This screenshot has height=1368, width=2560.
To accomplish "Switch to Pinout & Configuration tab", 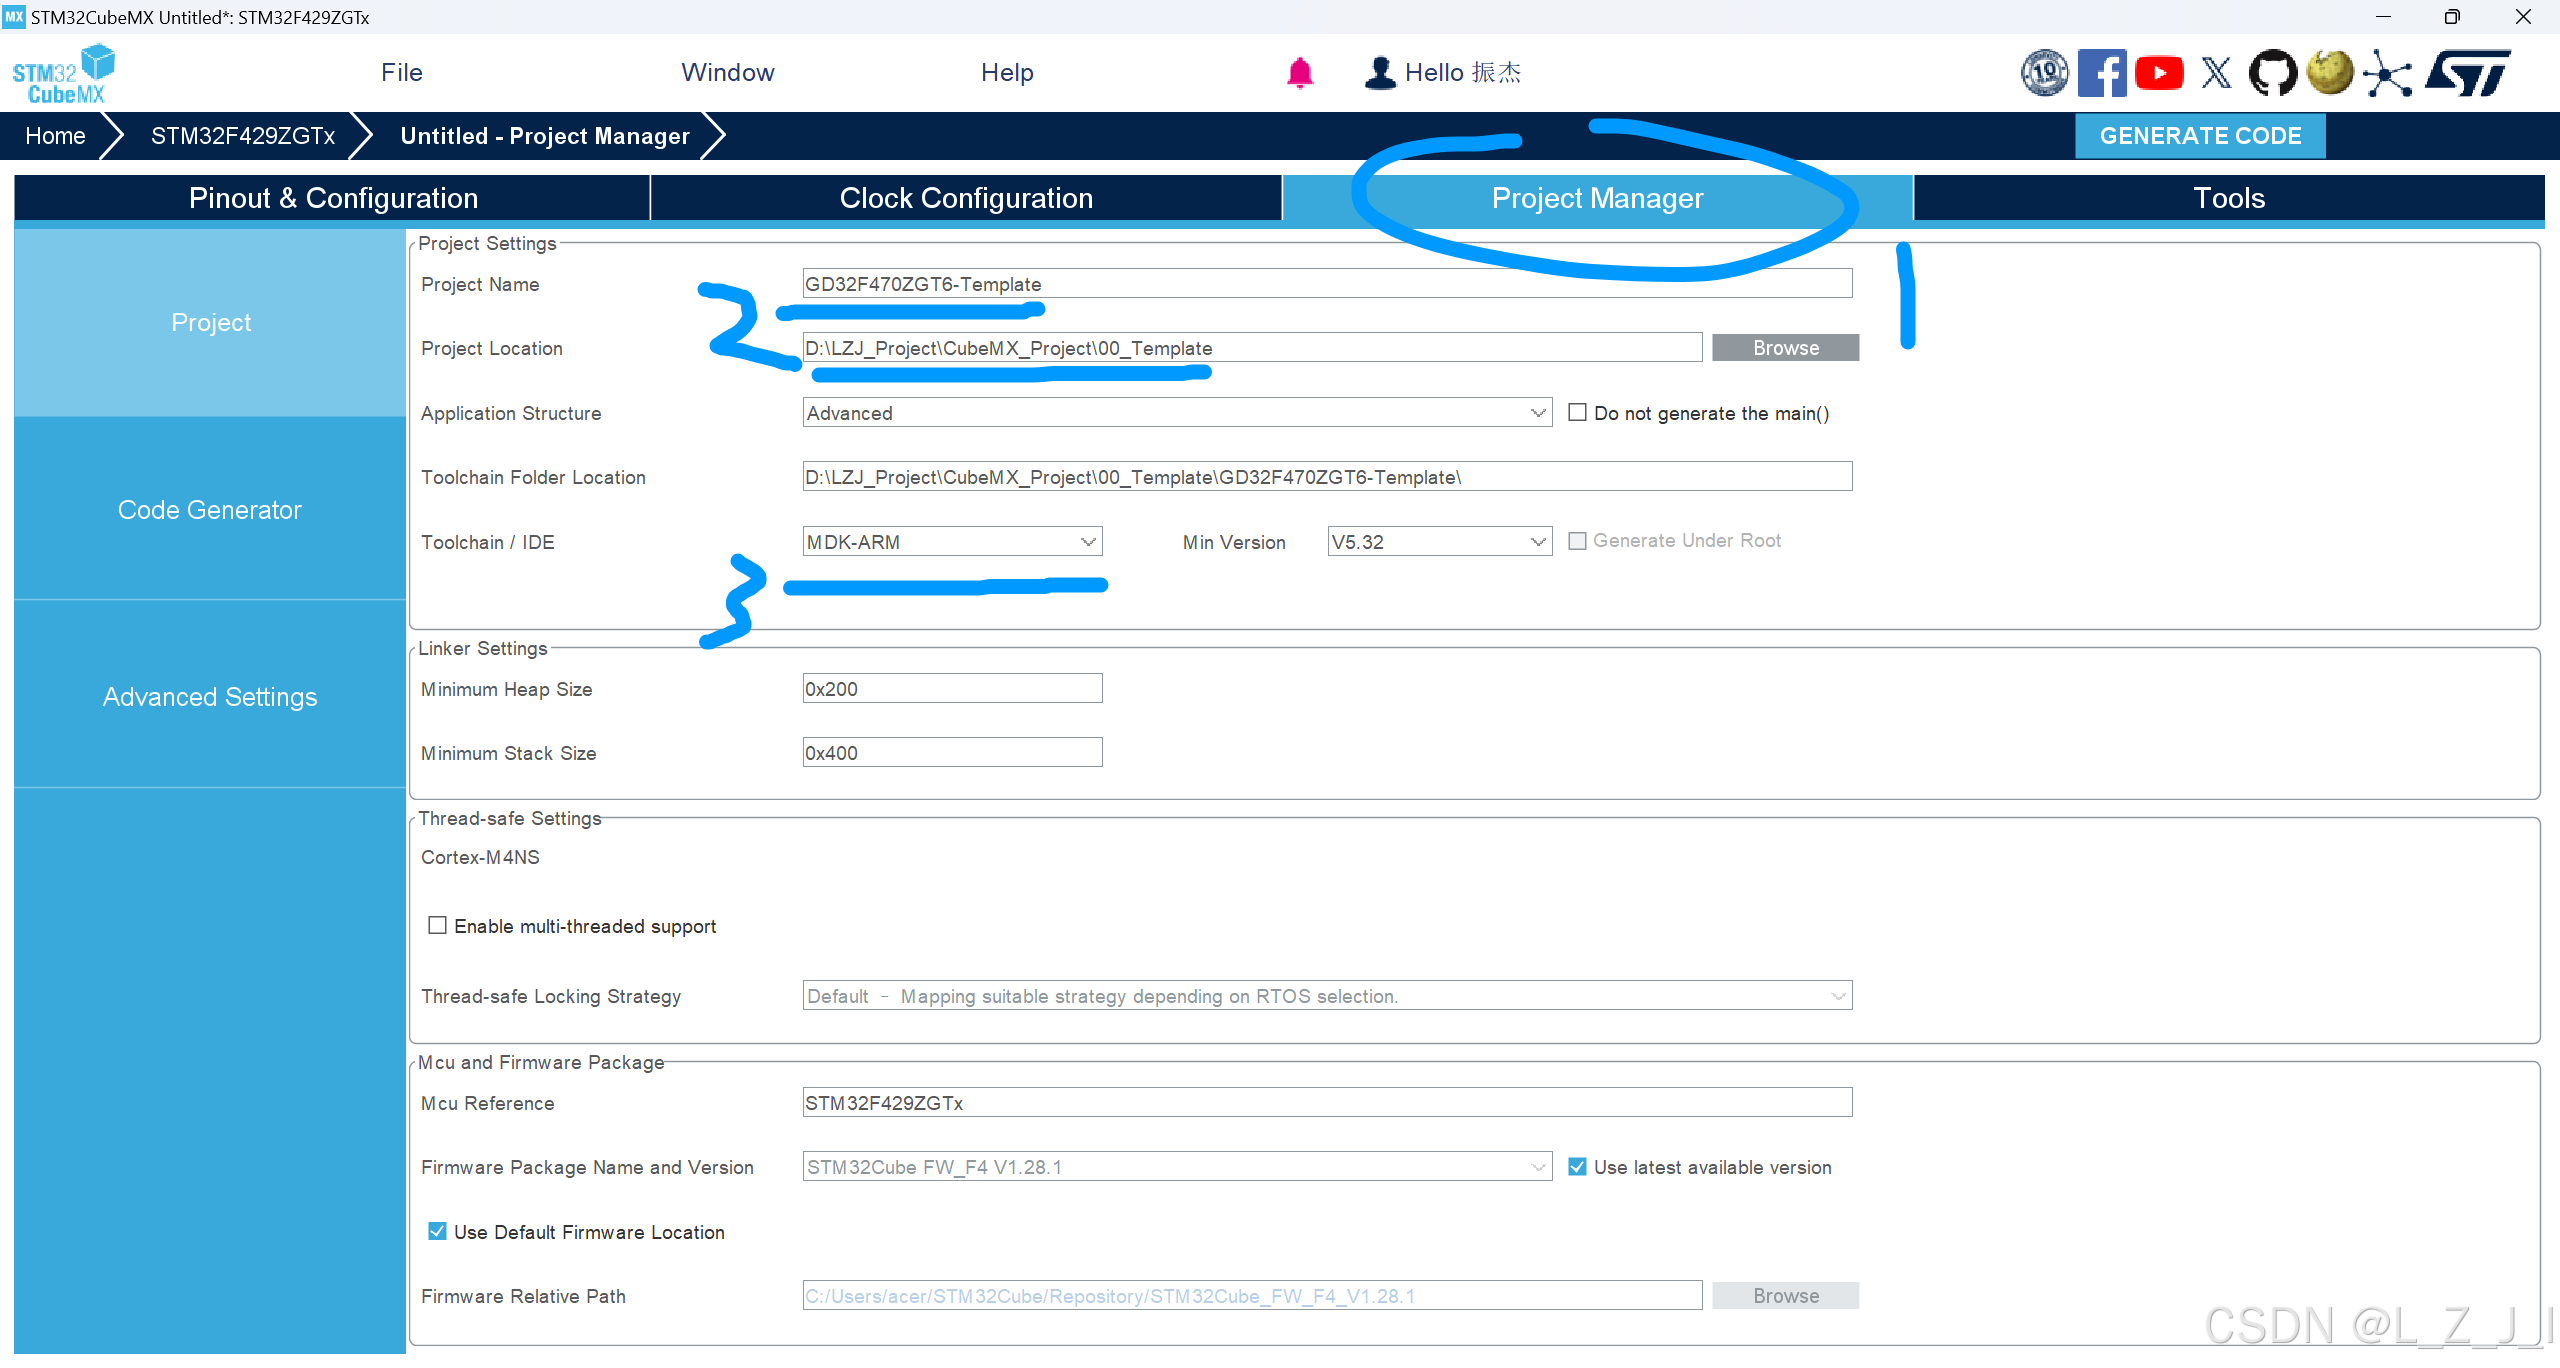I will pos(333,198).
